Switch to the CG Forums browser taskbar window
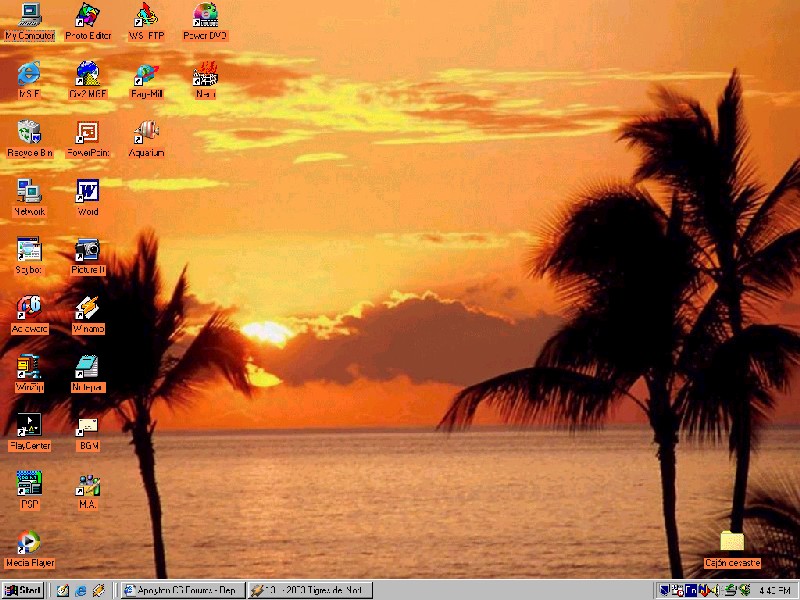 [x=182, y=590]
